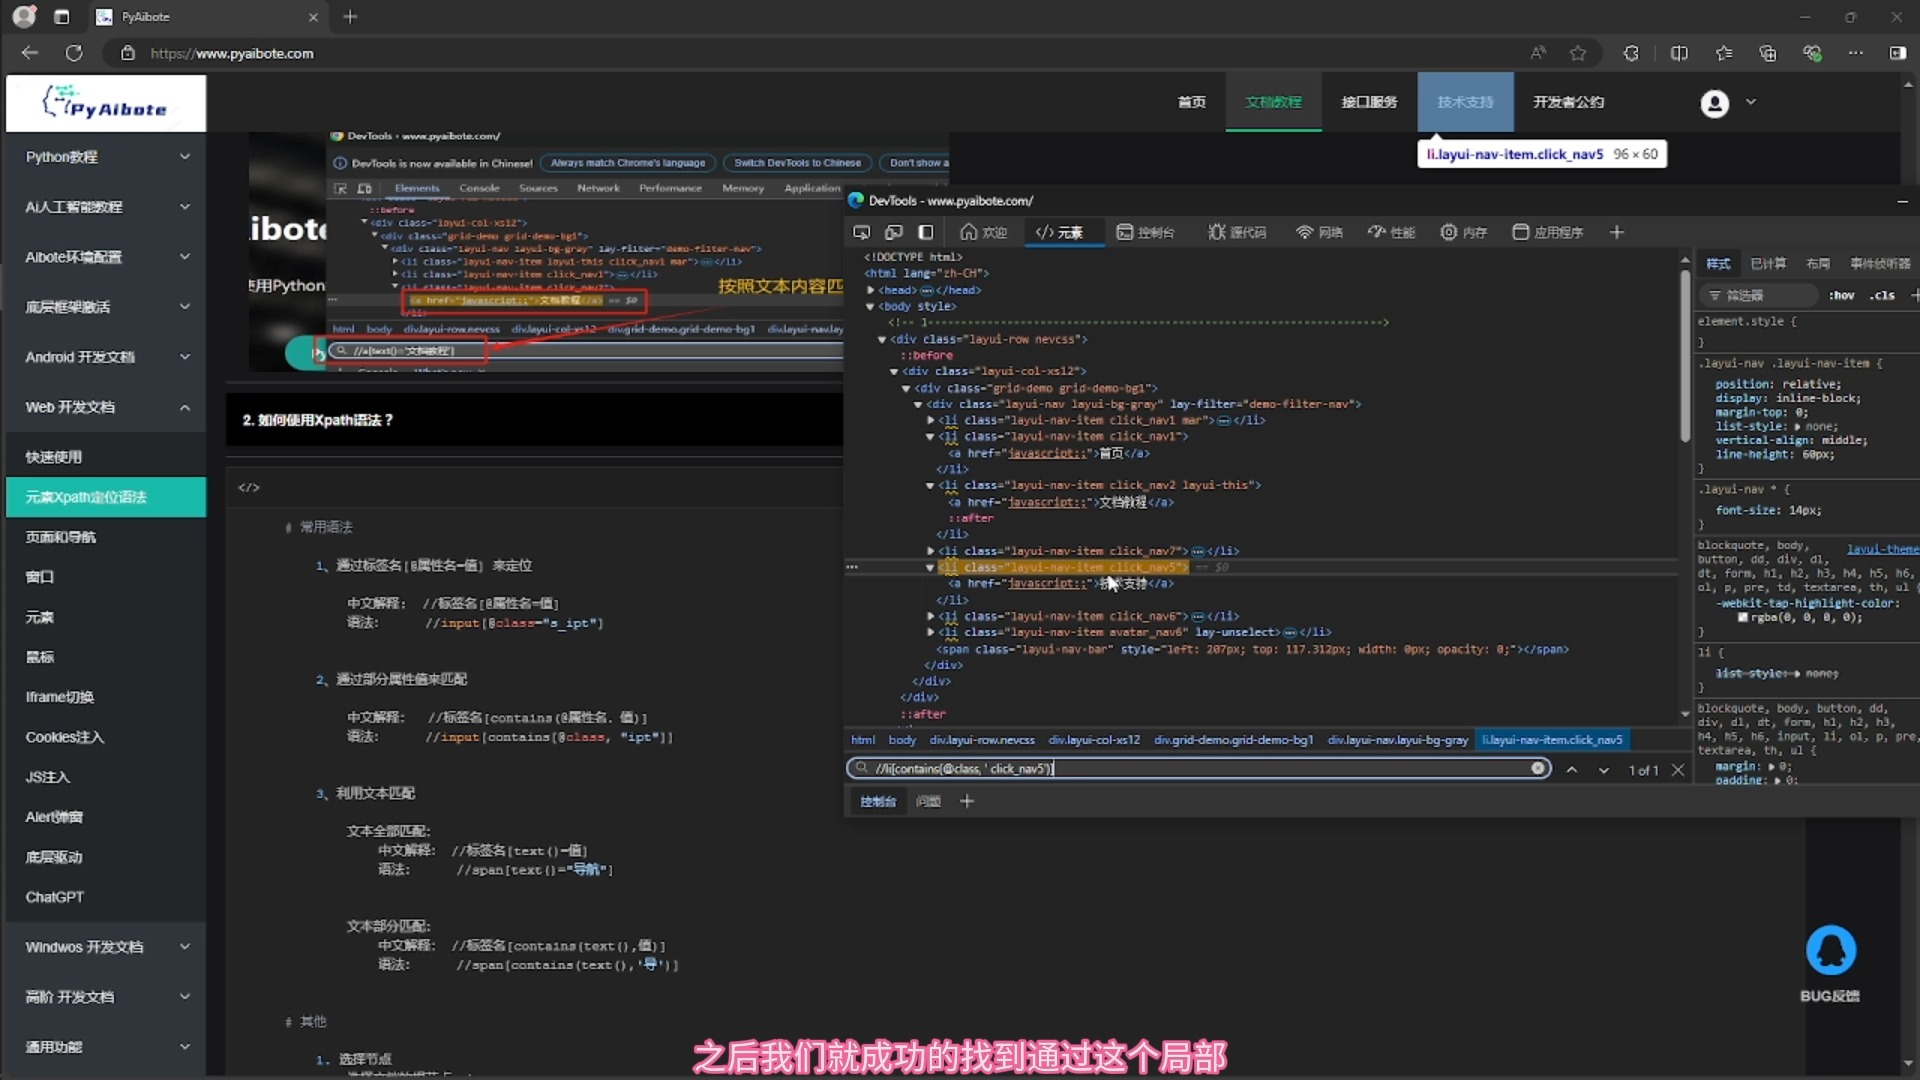
Task: Click the split screen icon in browser toolbar
Action: coord(1679,53)
